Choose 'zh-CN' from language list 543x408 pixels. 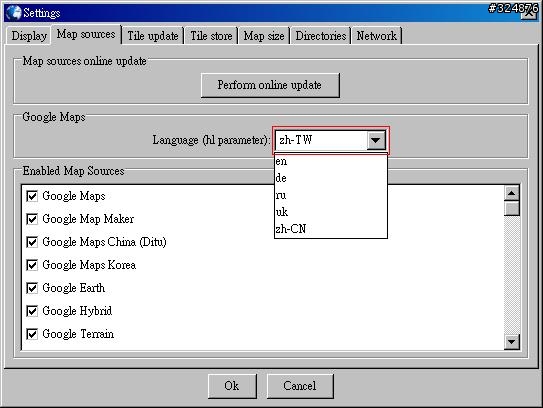[330, 229]
